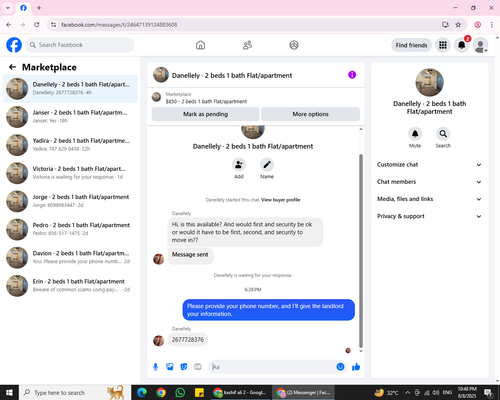
Task: Click Windows taskbar search box
Action: click(74, 393)
